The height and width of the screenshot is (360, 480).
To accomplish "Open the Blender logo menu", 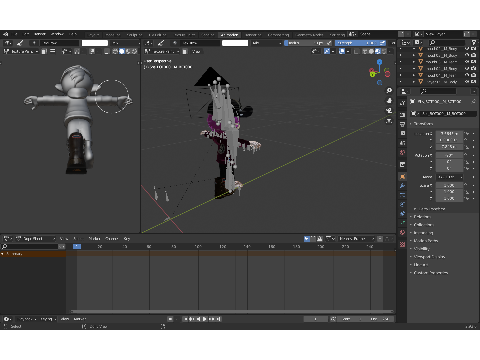I will (6, 34).
